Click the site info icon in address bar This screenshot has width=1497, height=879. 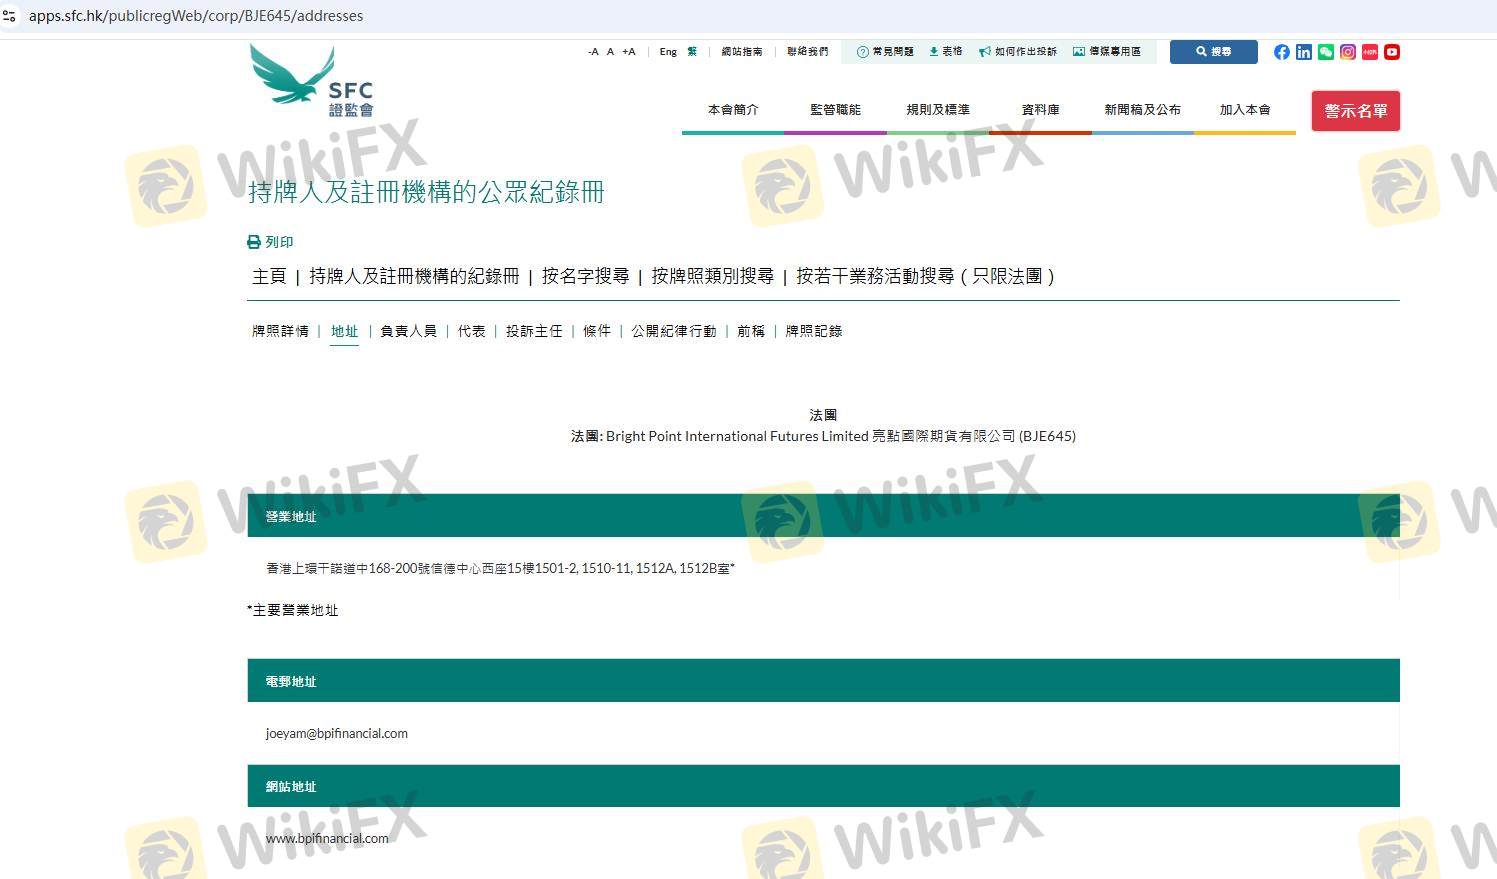(x=10, y=16)
